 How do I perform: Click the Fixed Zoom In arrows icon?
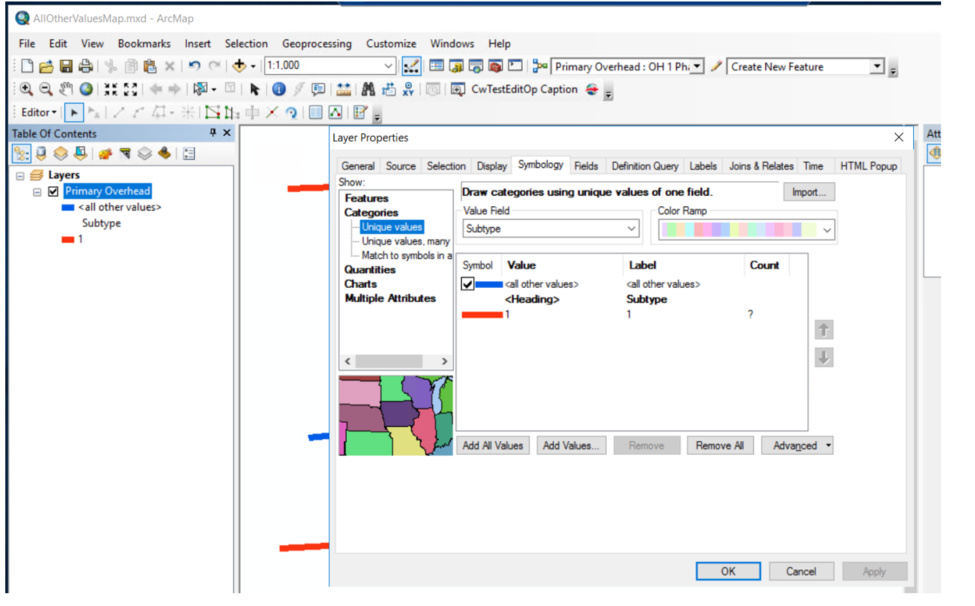pyautogui.click(x=111, y=90)
